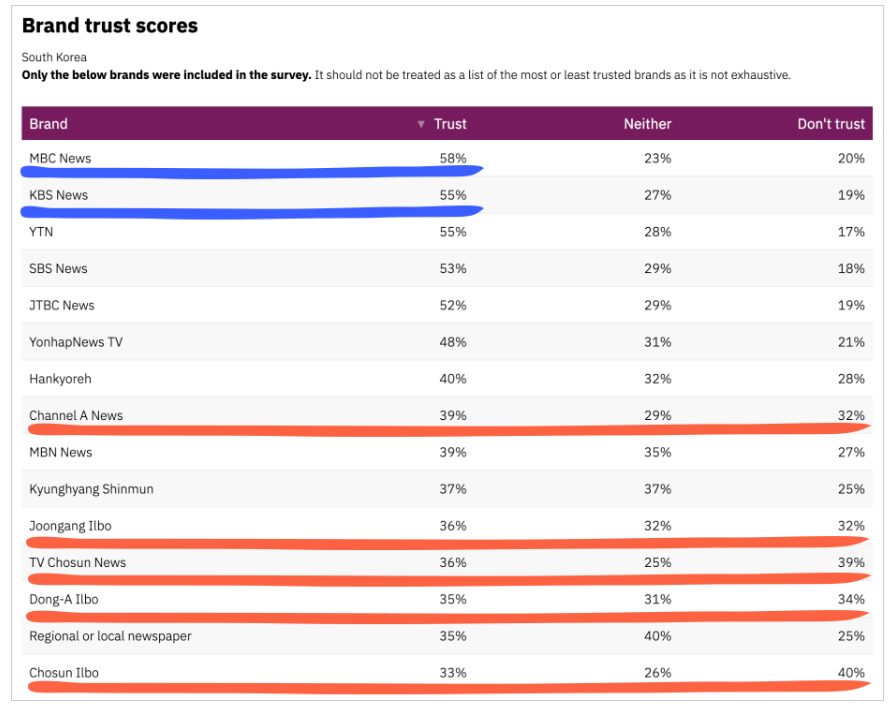Click the Trust column header label
This screenshot has width=892, height=709.
[x=450, y=124]
